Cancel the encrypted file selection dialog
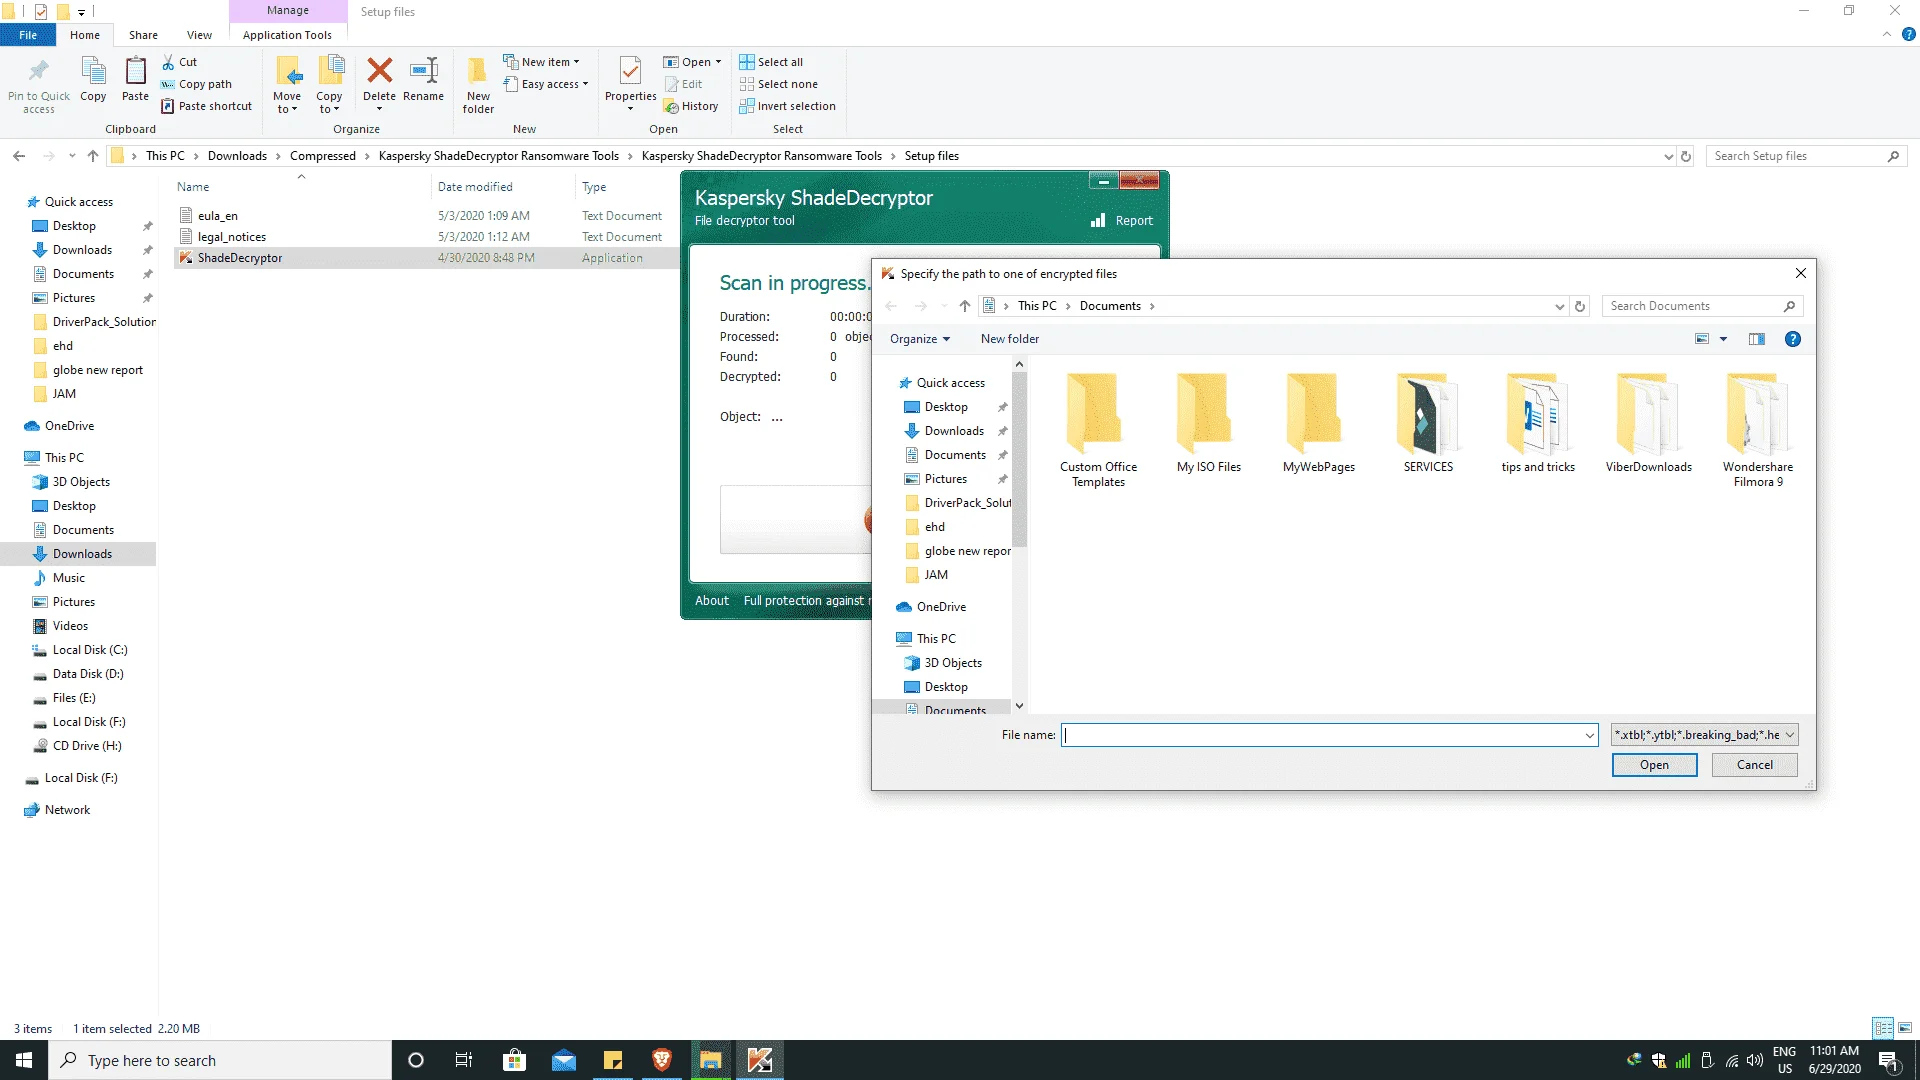1920x1080 pixels. pos(1754,765)
